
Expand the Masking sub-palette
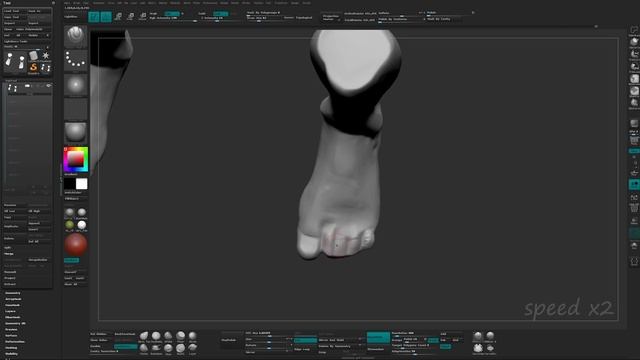tap(11, 348)
